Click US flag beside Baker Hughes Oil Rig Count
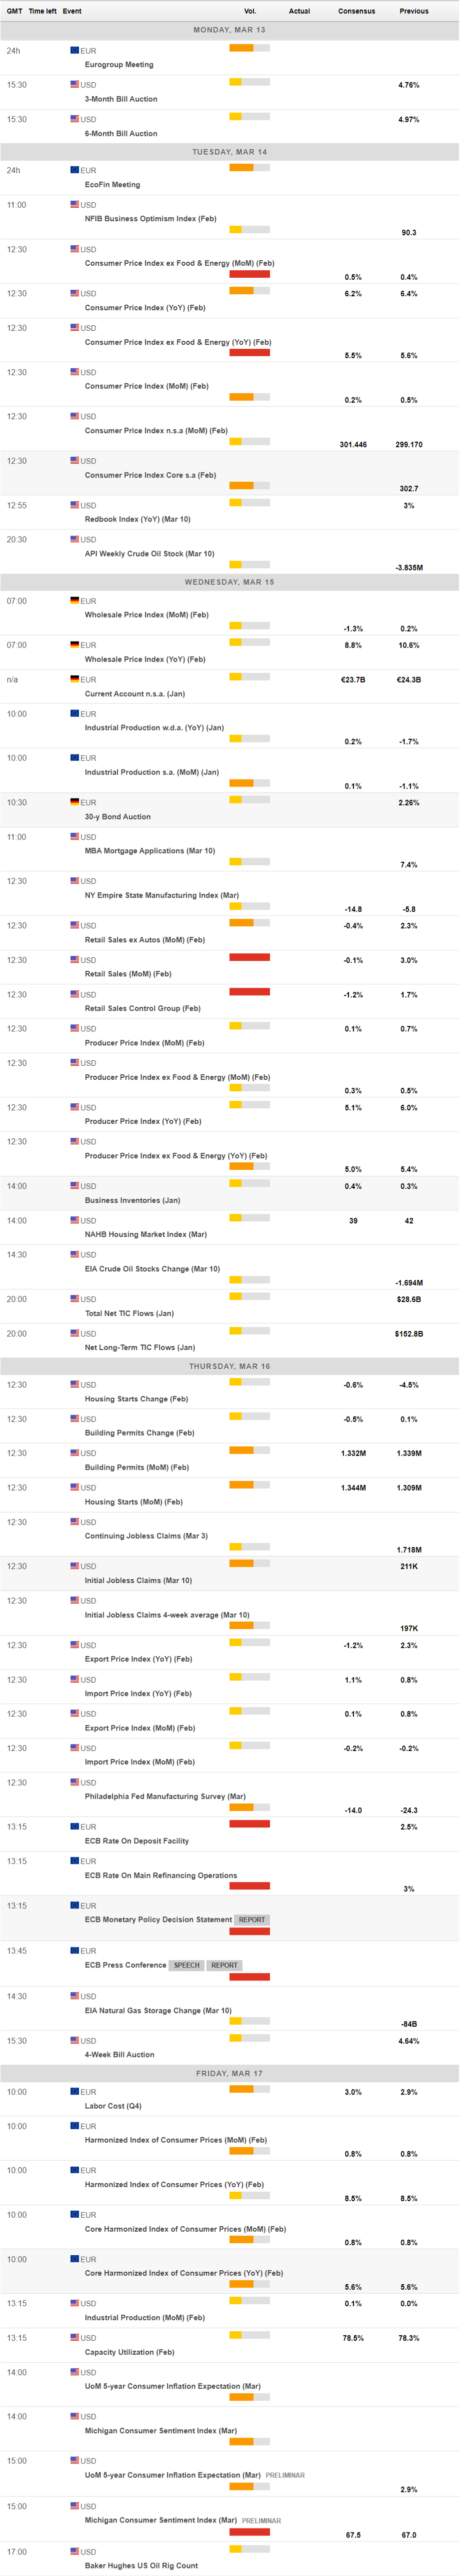 [75, 2551]
